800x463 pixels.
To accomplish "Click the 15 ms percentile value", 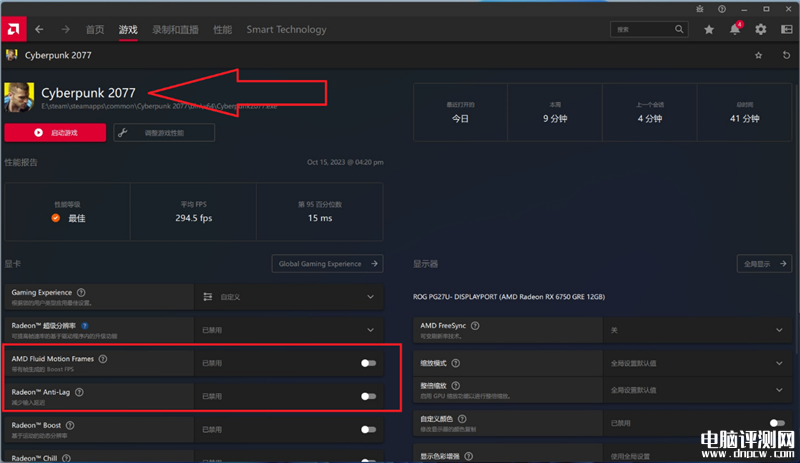I will (320, 218).
